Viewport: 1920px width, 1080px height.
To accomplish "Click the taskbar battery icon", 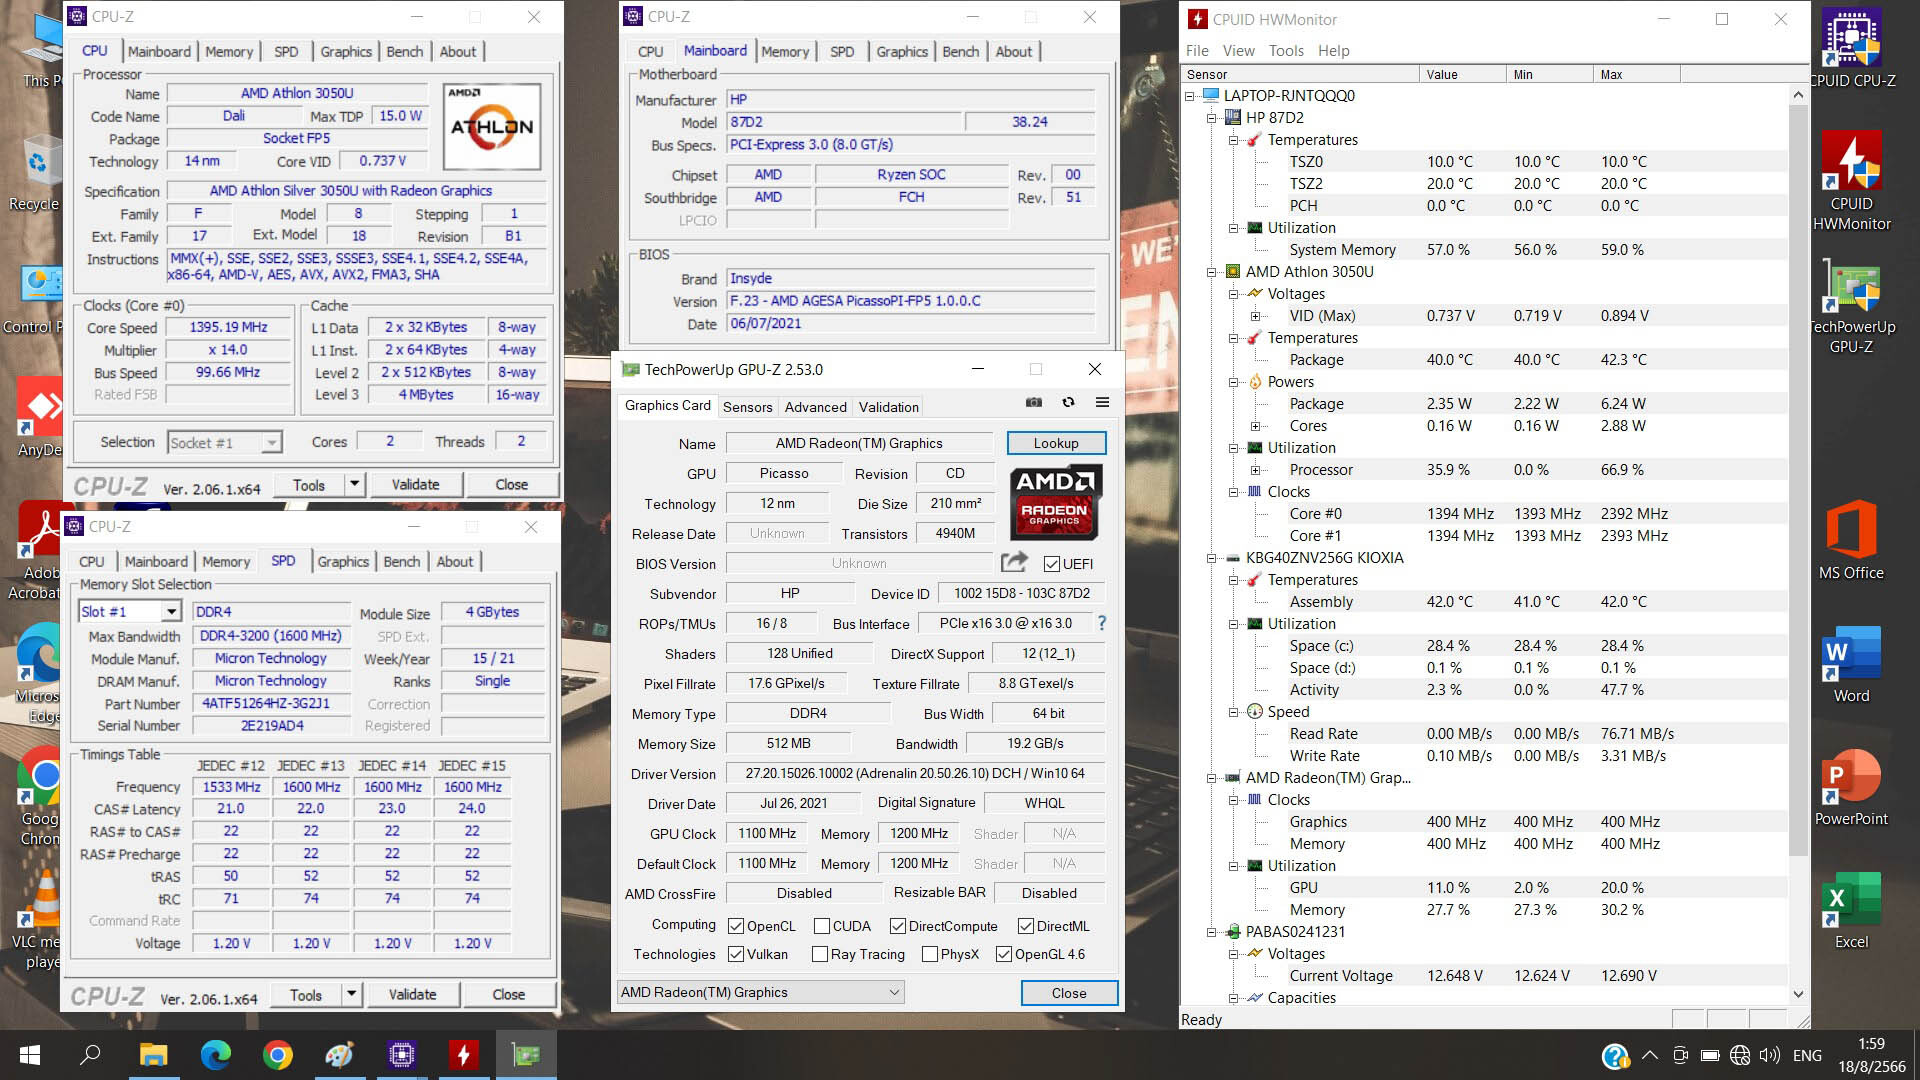I will tap(1710, 1055).
